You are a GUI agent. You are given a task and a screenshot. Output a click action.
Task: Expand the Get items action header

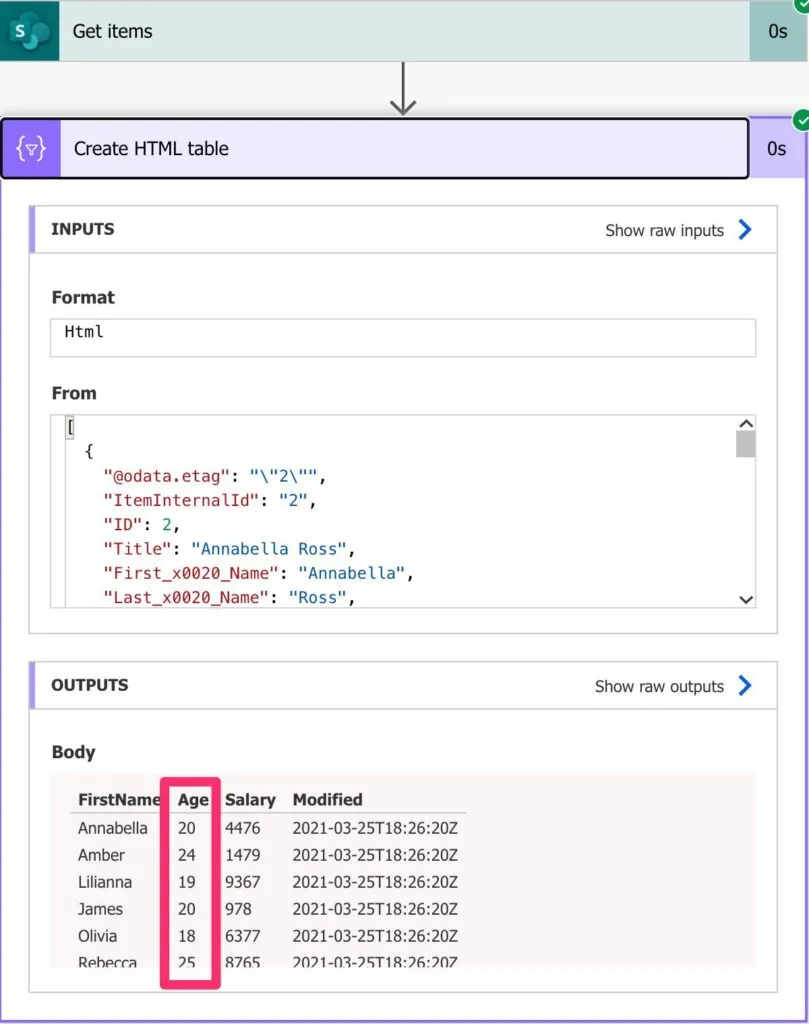coord(400,31)
